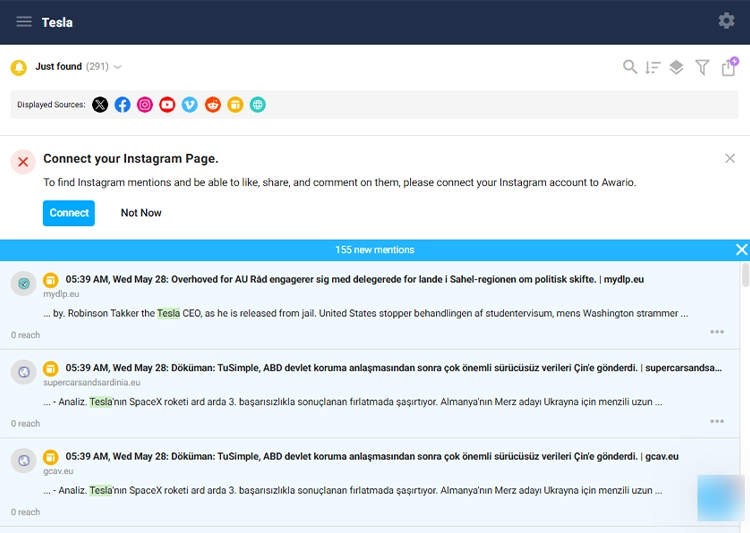Open settings via the gear icon
750x533 pixels.
(726, 21)
